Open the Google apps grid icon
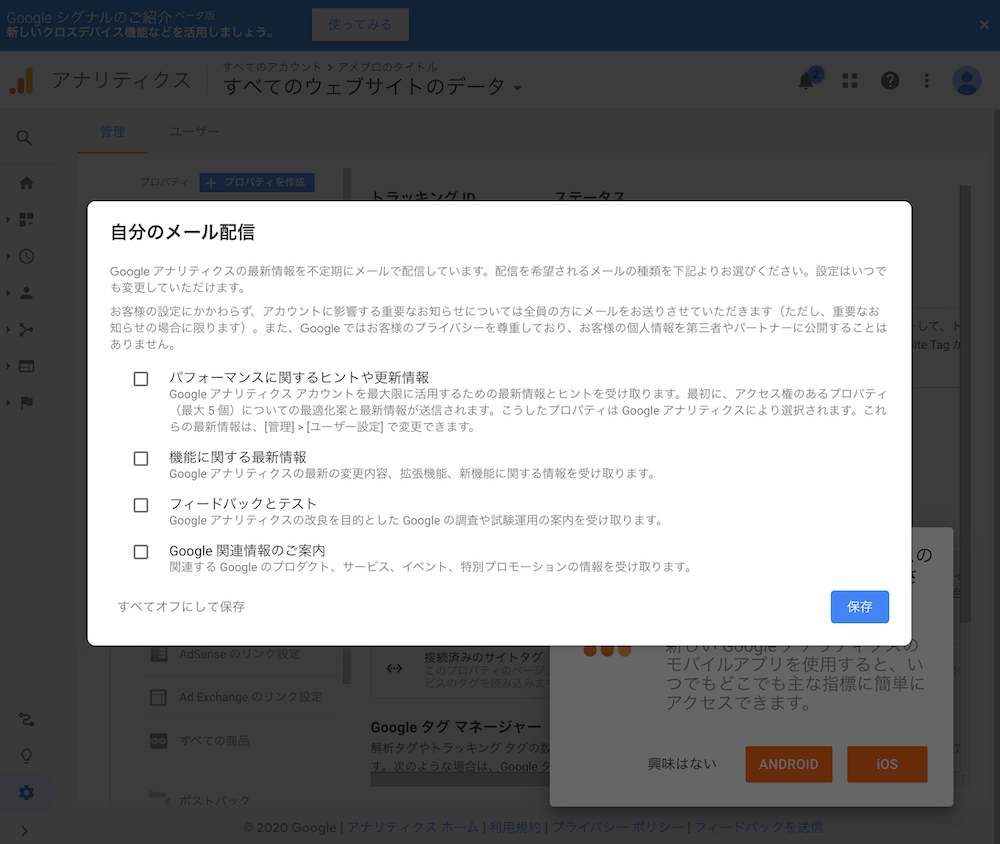This screenshot has width=1000, height=844. click(x=849, y=80)
